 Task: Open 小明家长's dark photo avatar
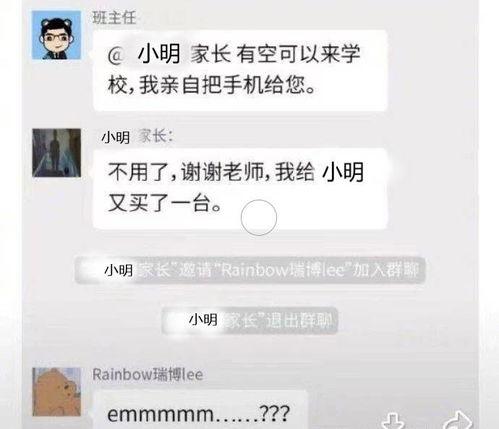pyautogui.click(x=56, y=153)
